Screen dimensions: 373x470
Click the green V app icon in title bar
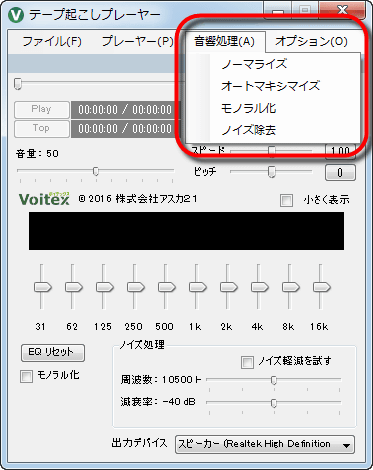15,15
